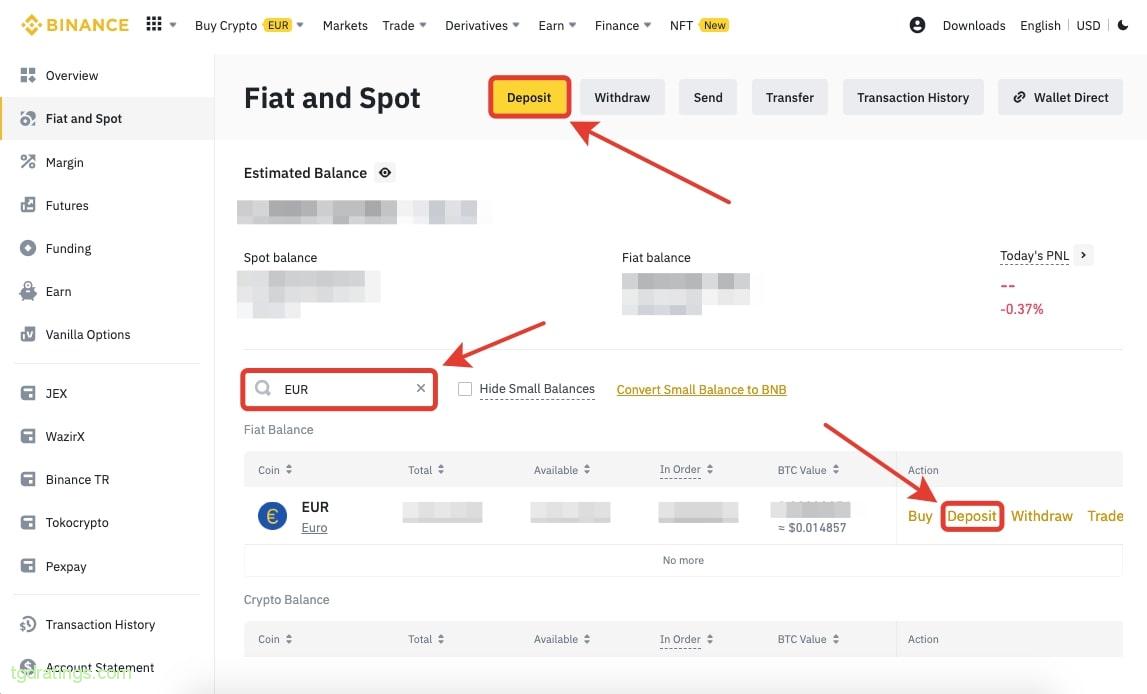Expand the apps grid dropdown arrow
Screen dimensions: 1147x694
click(x=173, y=25)
